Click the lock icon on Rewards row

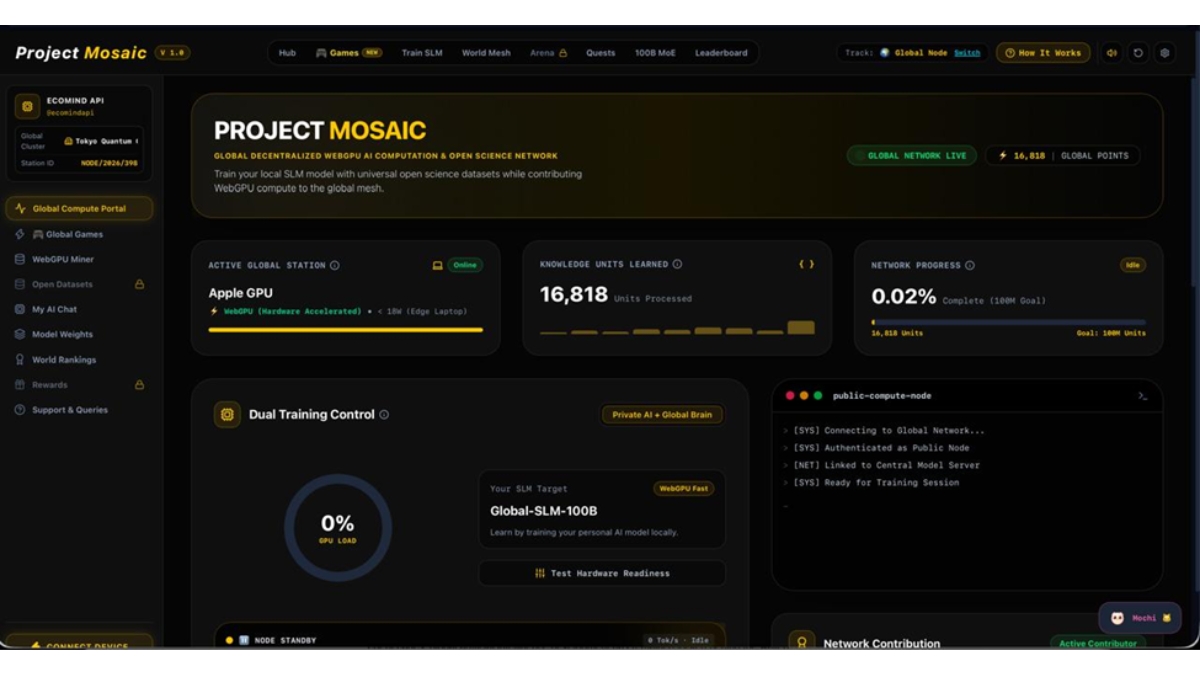click(x=139, y=384)
